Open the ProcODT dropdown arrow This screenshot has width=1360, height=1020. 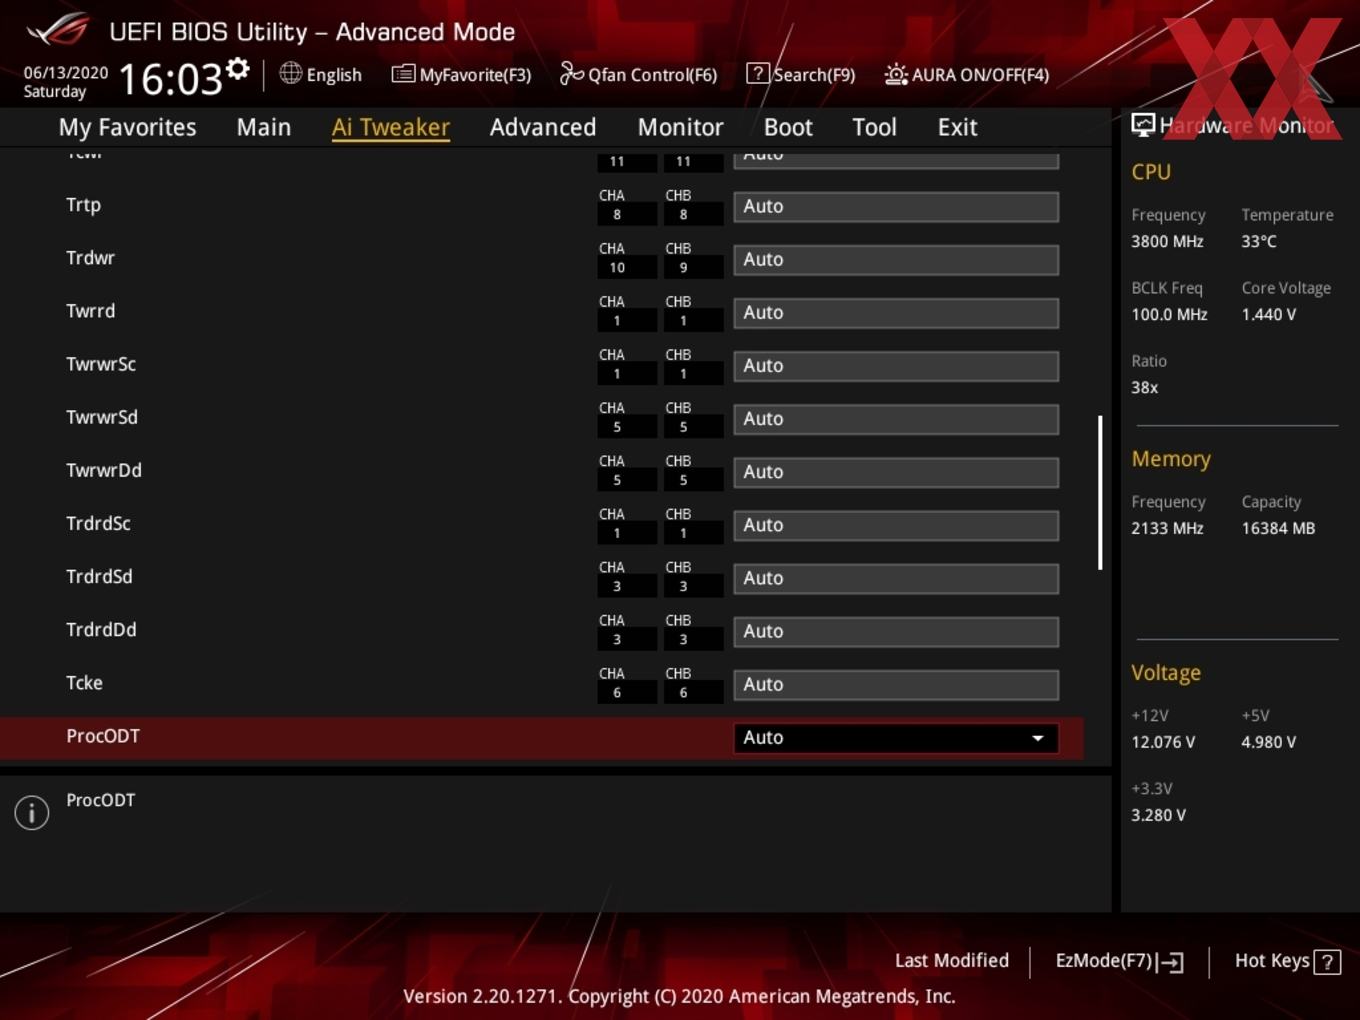(x=1038, y=738)
